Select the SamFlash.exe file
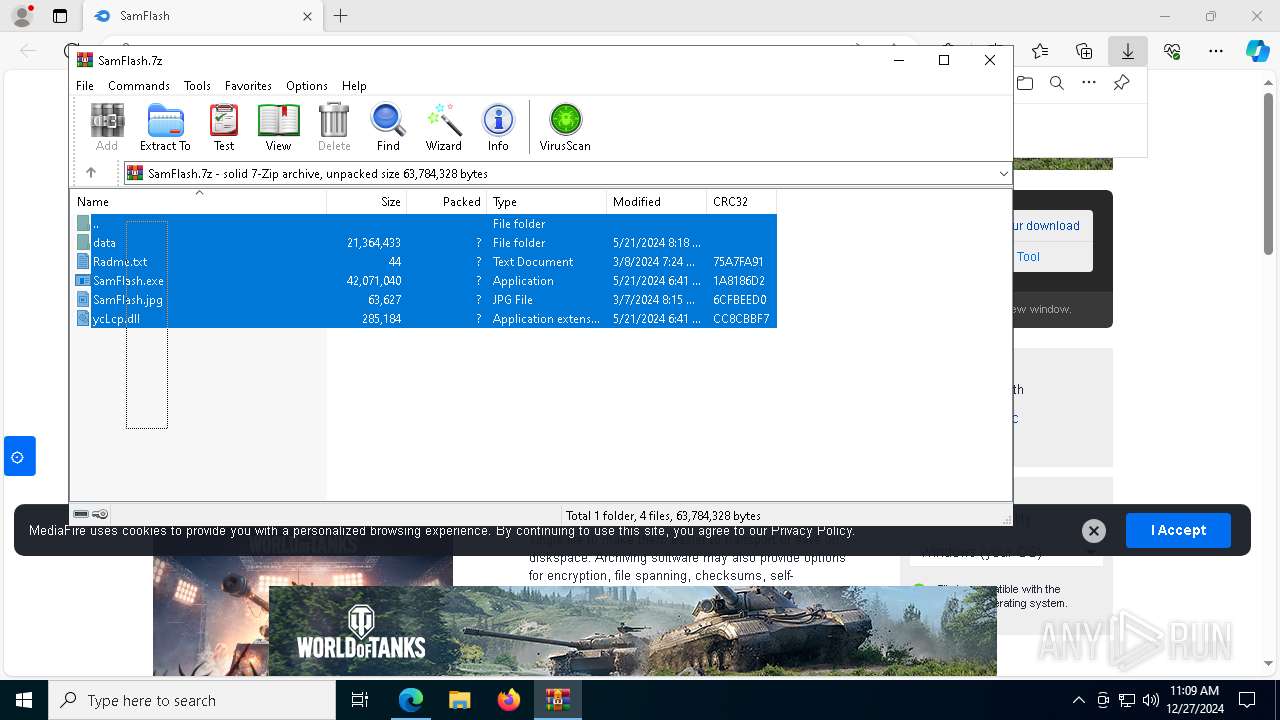 click(x=424, y=281)
